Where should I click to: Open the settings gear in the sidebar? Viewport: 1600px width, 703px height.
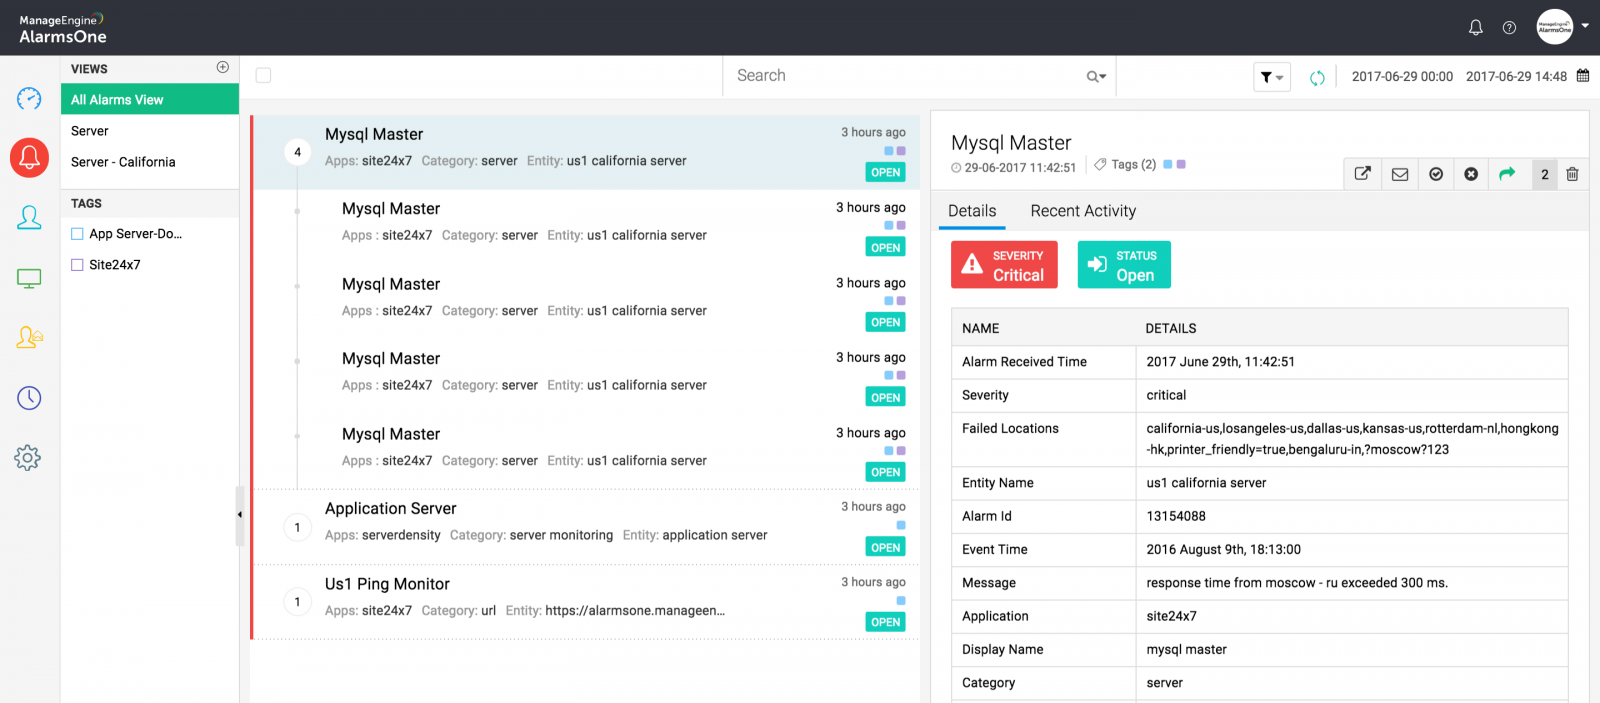click(x=28, y=458)
